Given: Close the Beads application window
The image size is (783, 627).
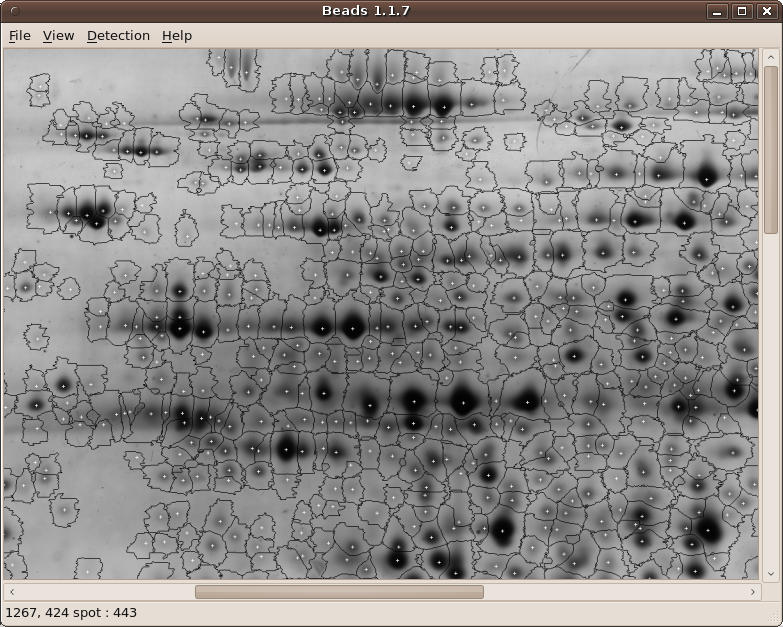Looking at the screenshot, I should [x=767, y=11].
